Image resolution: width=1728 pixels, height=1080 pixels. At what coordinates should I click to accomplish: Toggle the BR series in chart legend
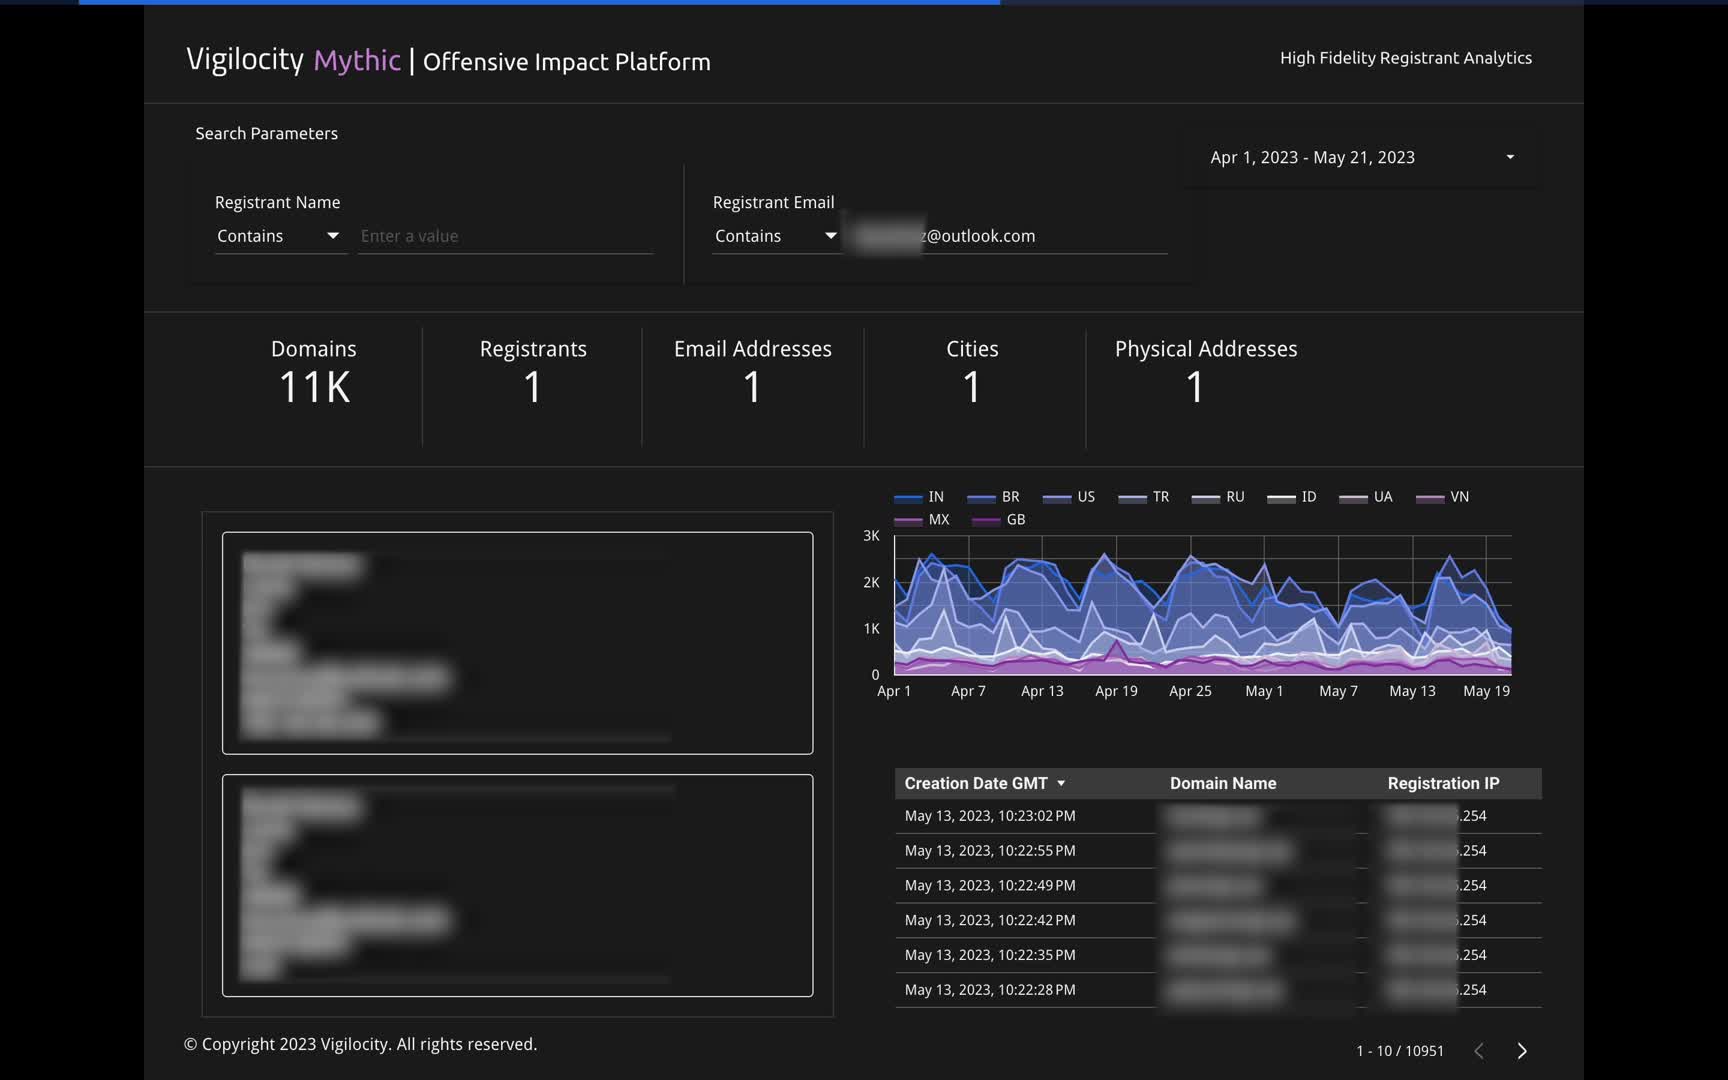[x=994, y=497]
